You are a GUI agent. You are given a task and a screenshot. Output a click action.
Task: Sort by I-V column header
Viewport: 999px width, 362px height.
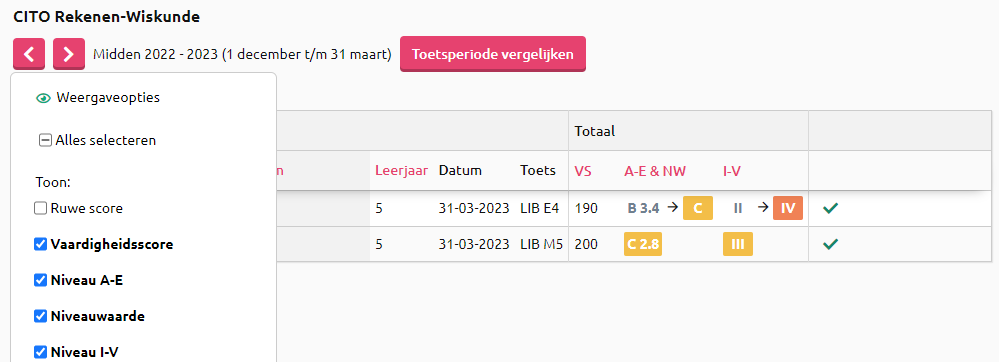tap(732, 171)
